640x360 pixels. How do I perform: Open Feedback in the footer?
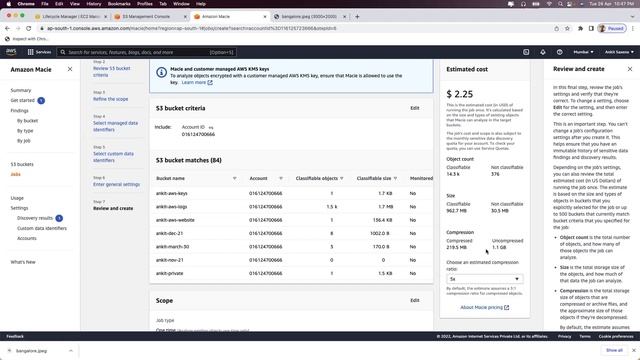click(x=15, y=336)
